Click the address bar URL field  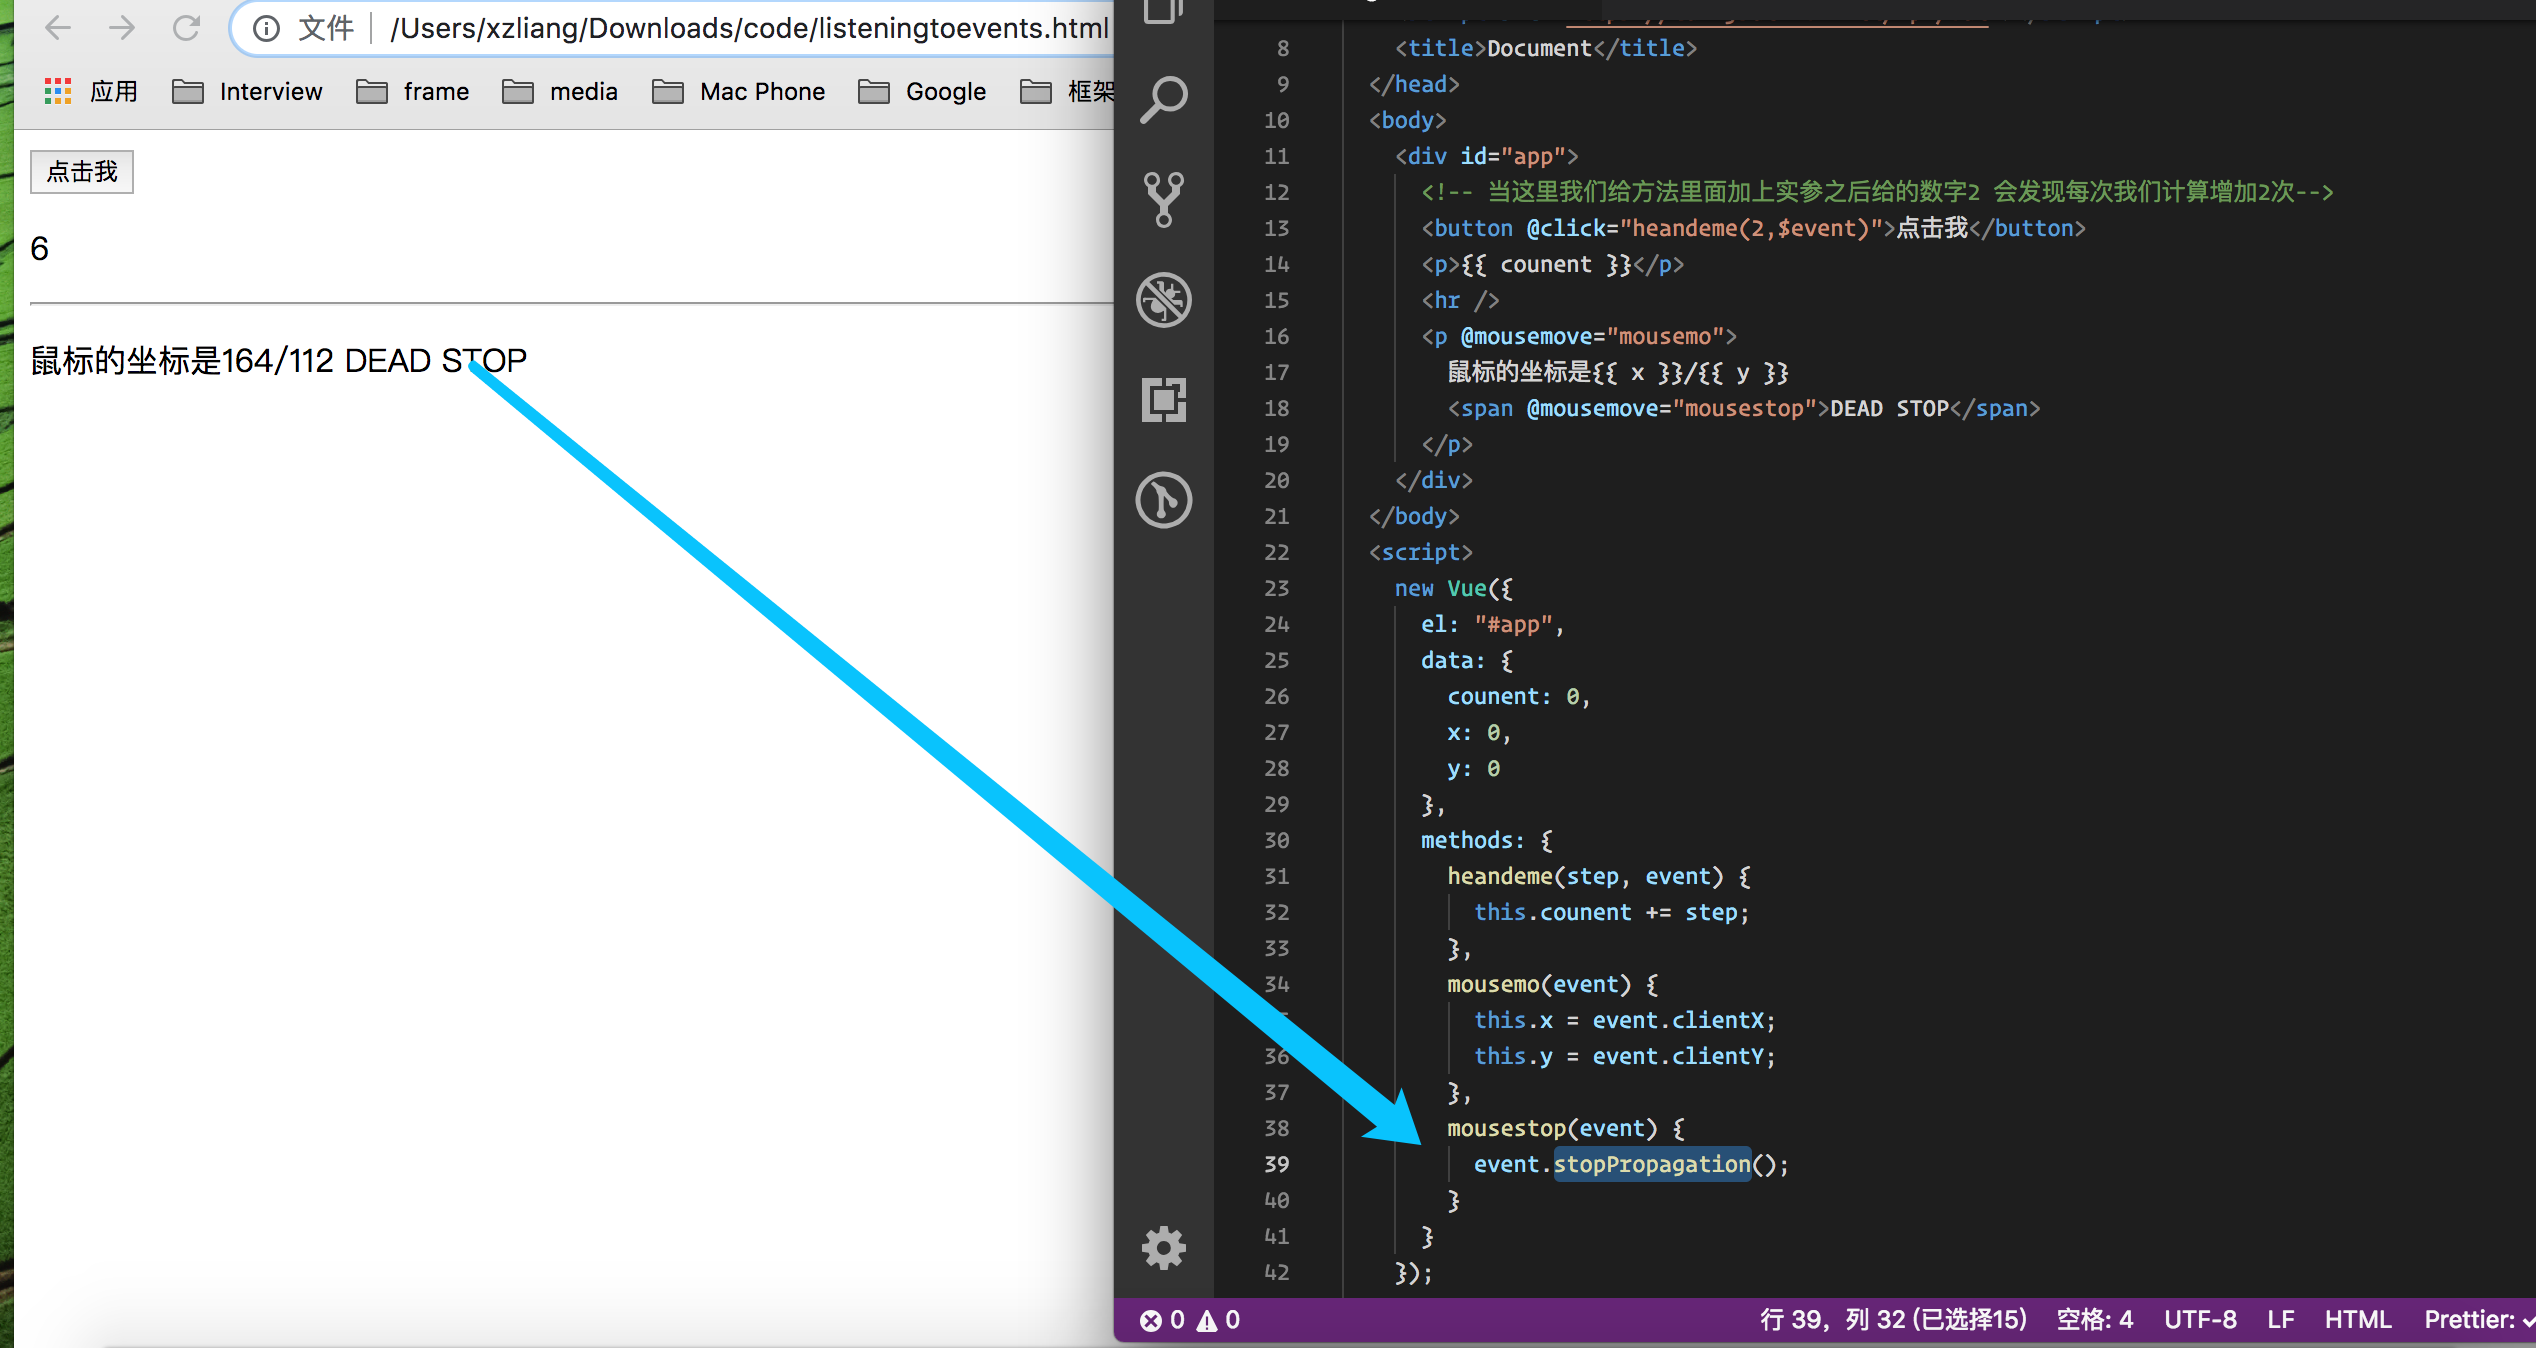coord(748,28)
